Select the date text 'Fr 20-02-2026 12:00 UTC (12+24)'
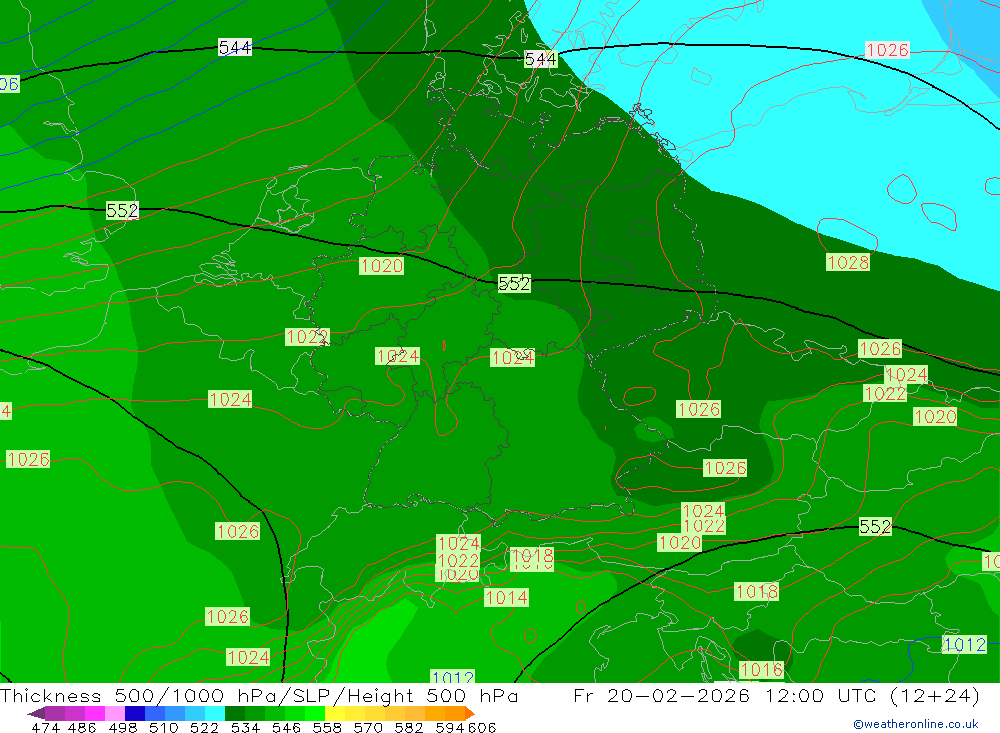Viewport: 1000px width, 733px height. [x=776, y=695]
